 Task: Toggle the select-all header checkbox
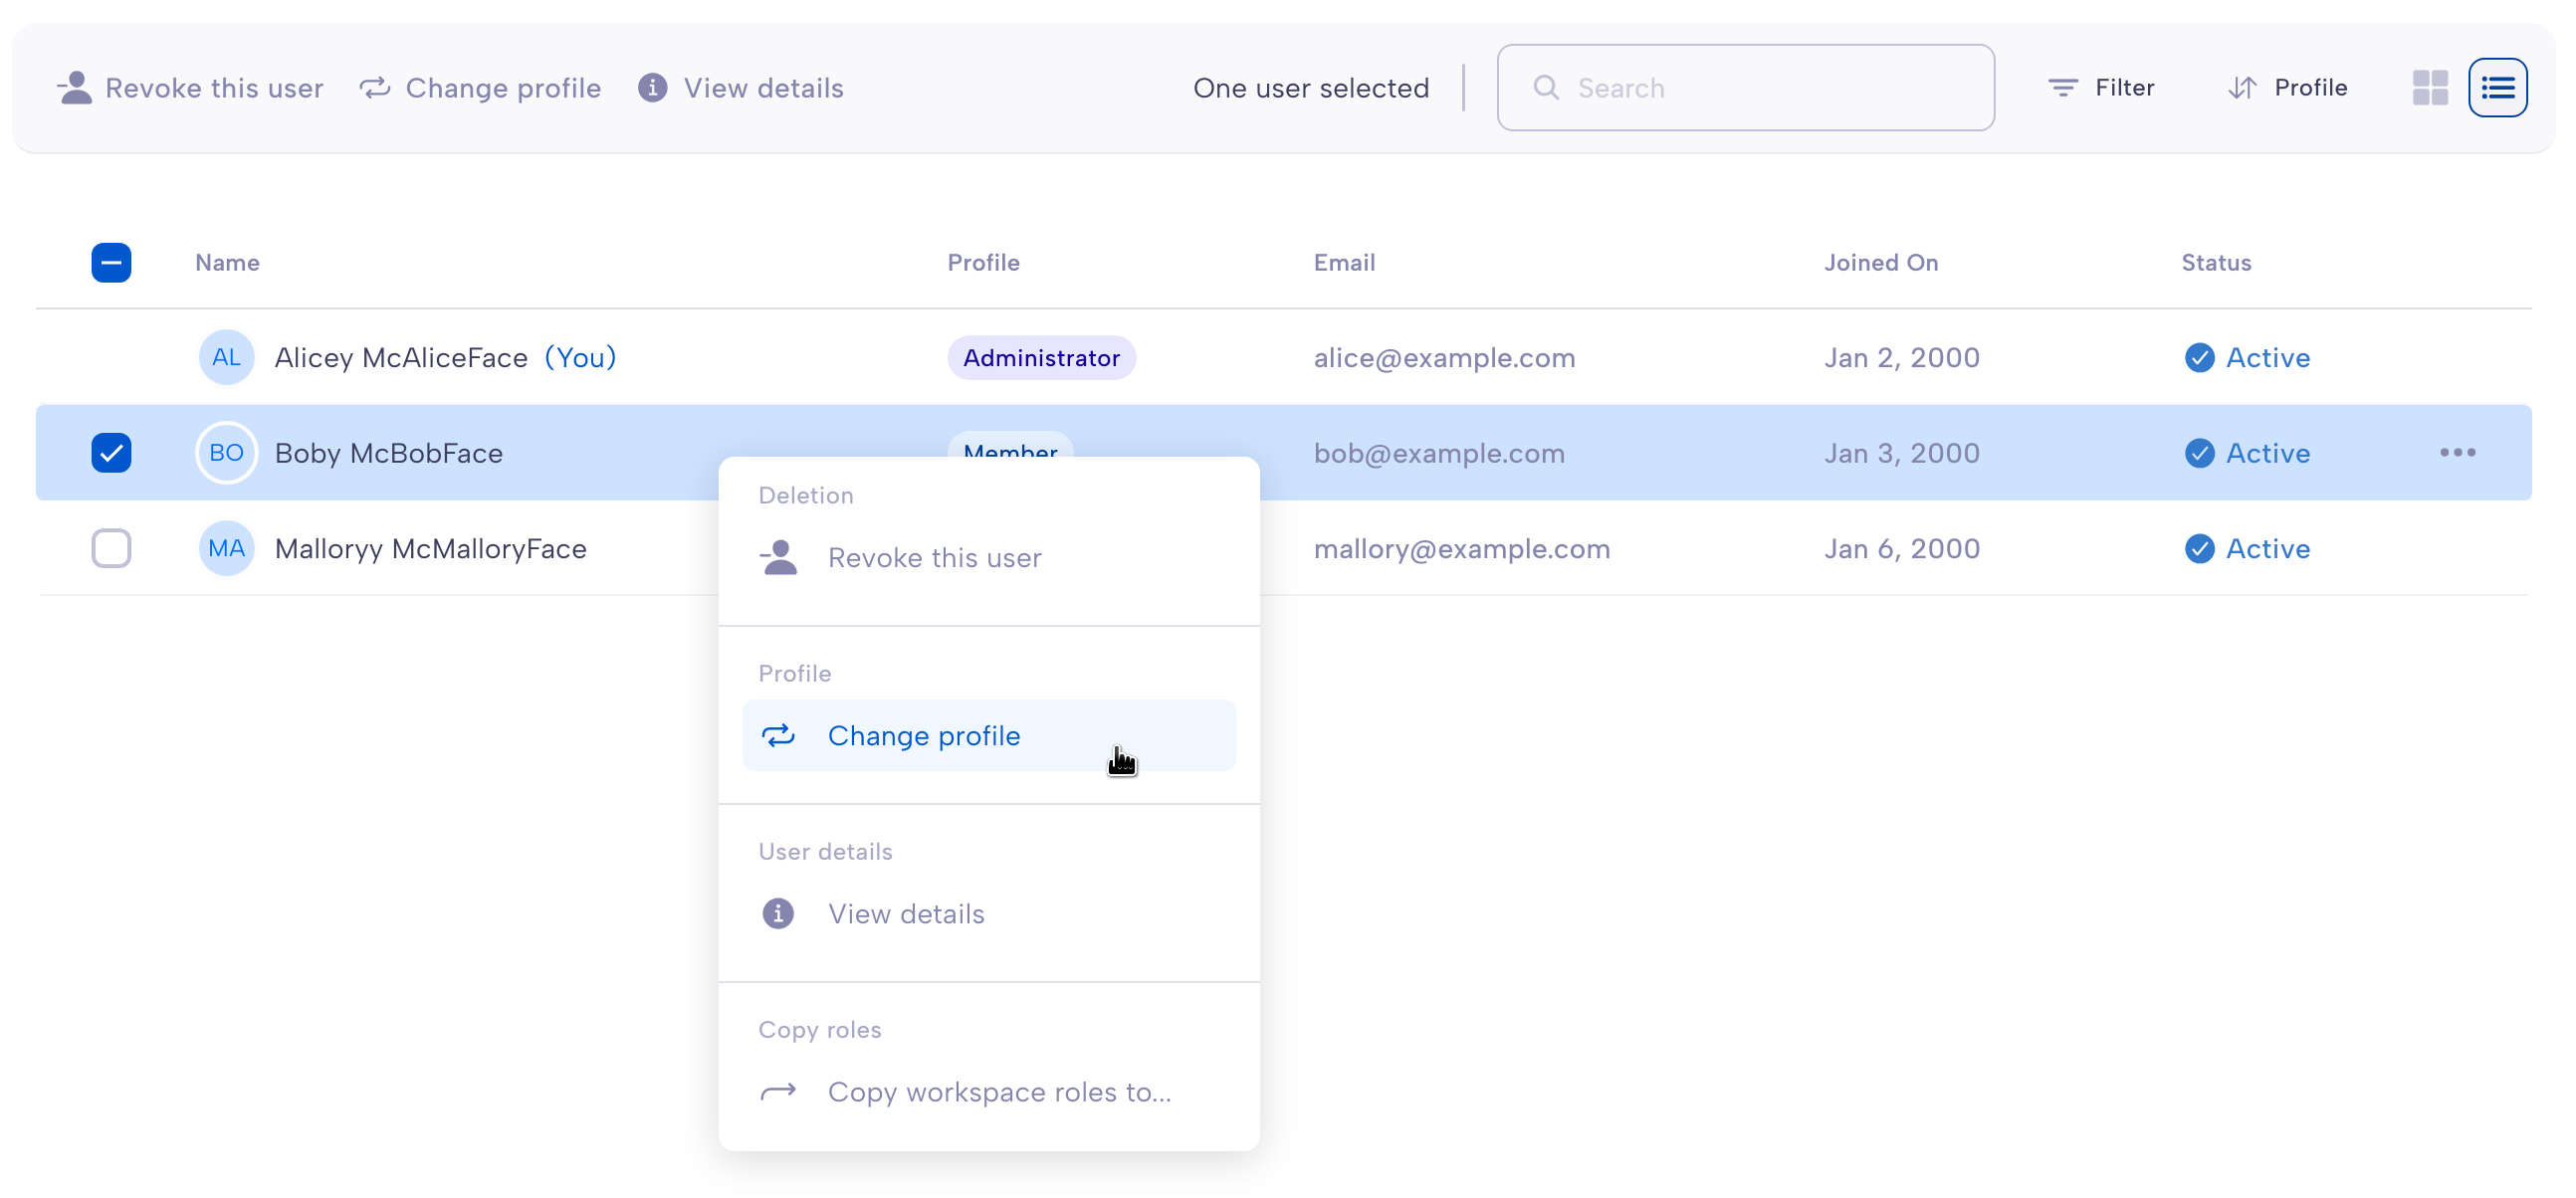coord(111,263)
